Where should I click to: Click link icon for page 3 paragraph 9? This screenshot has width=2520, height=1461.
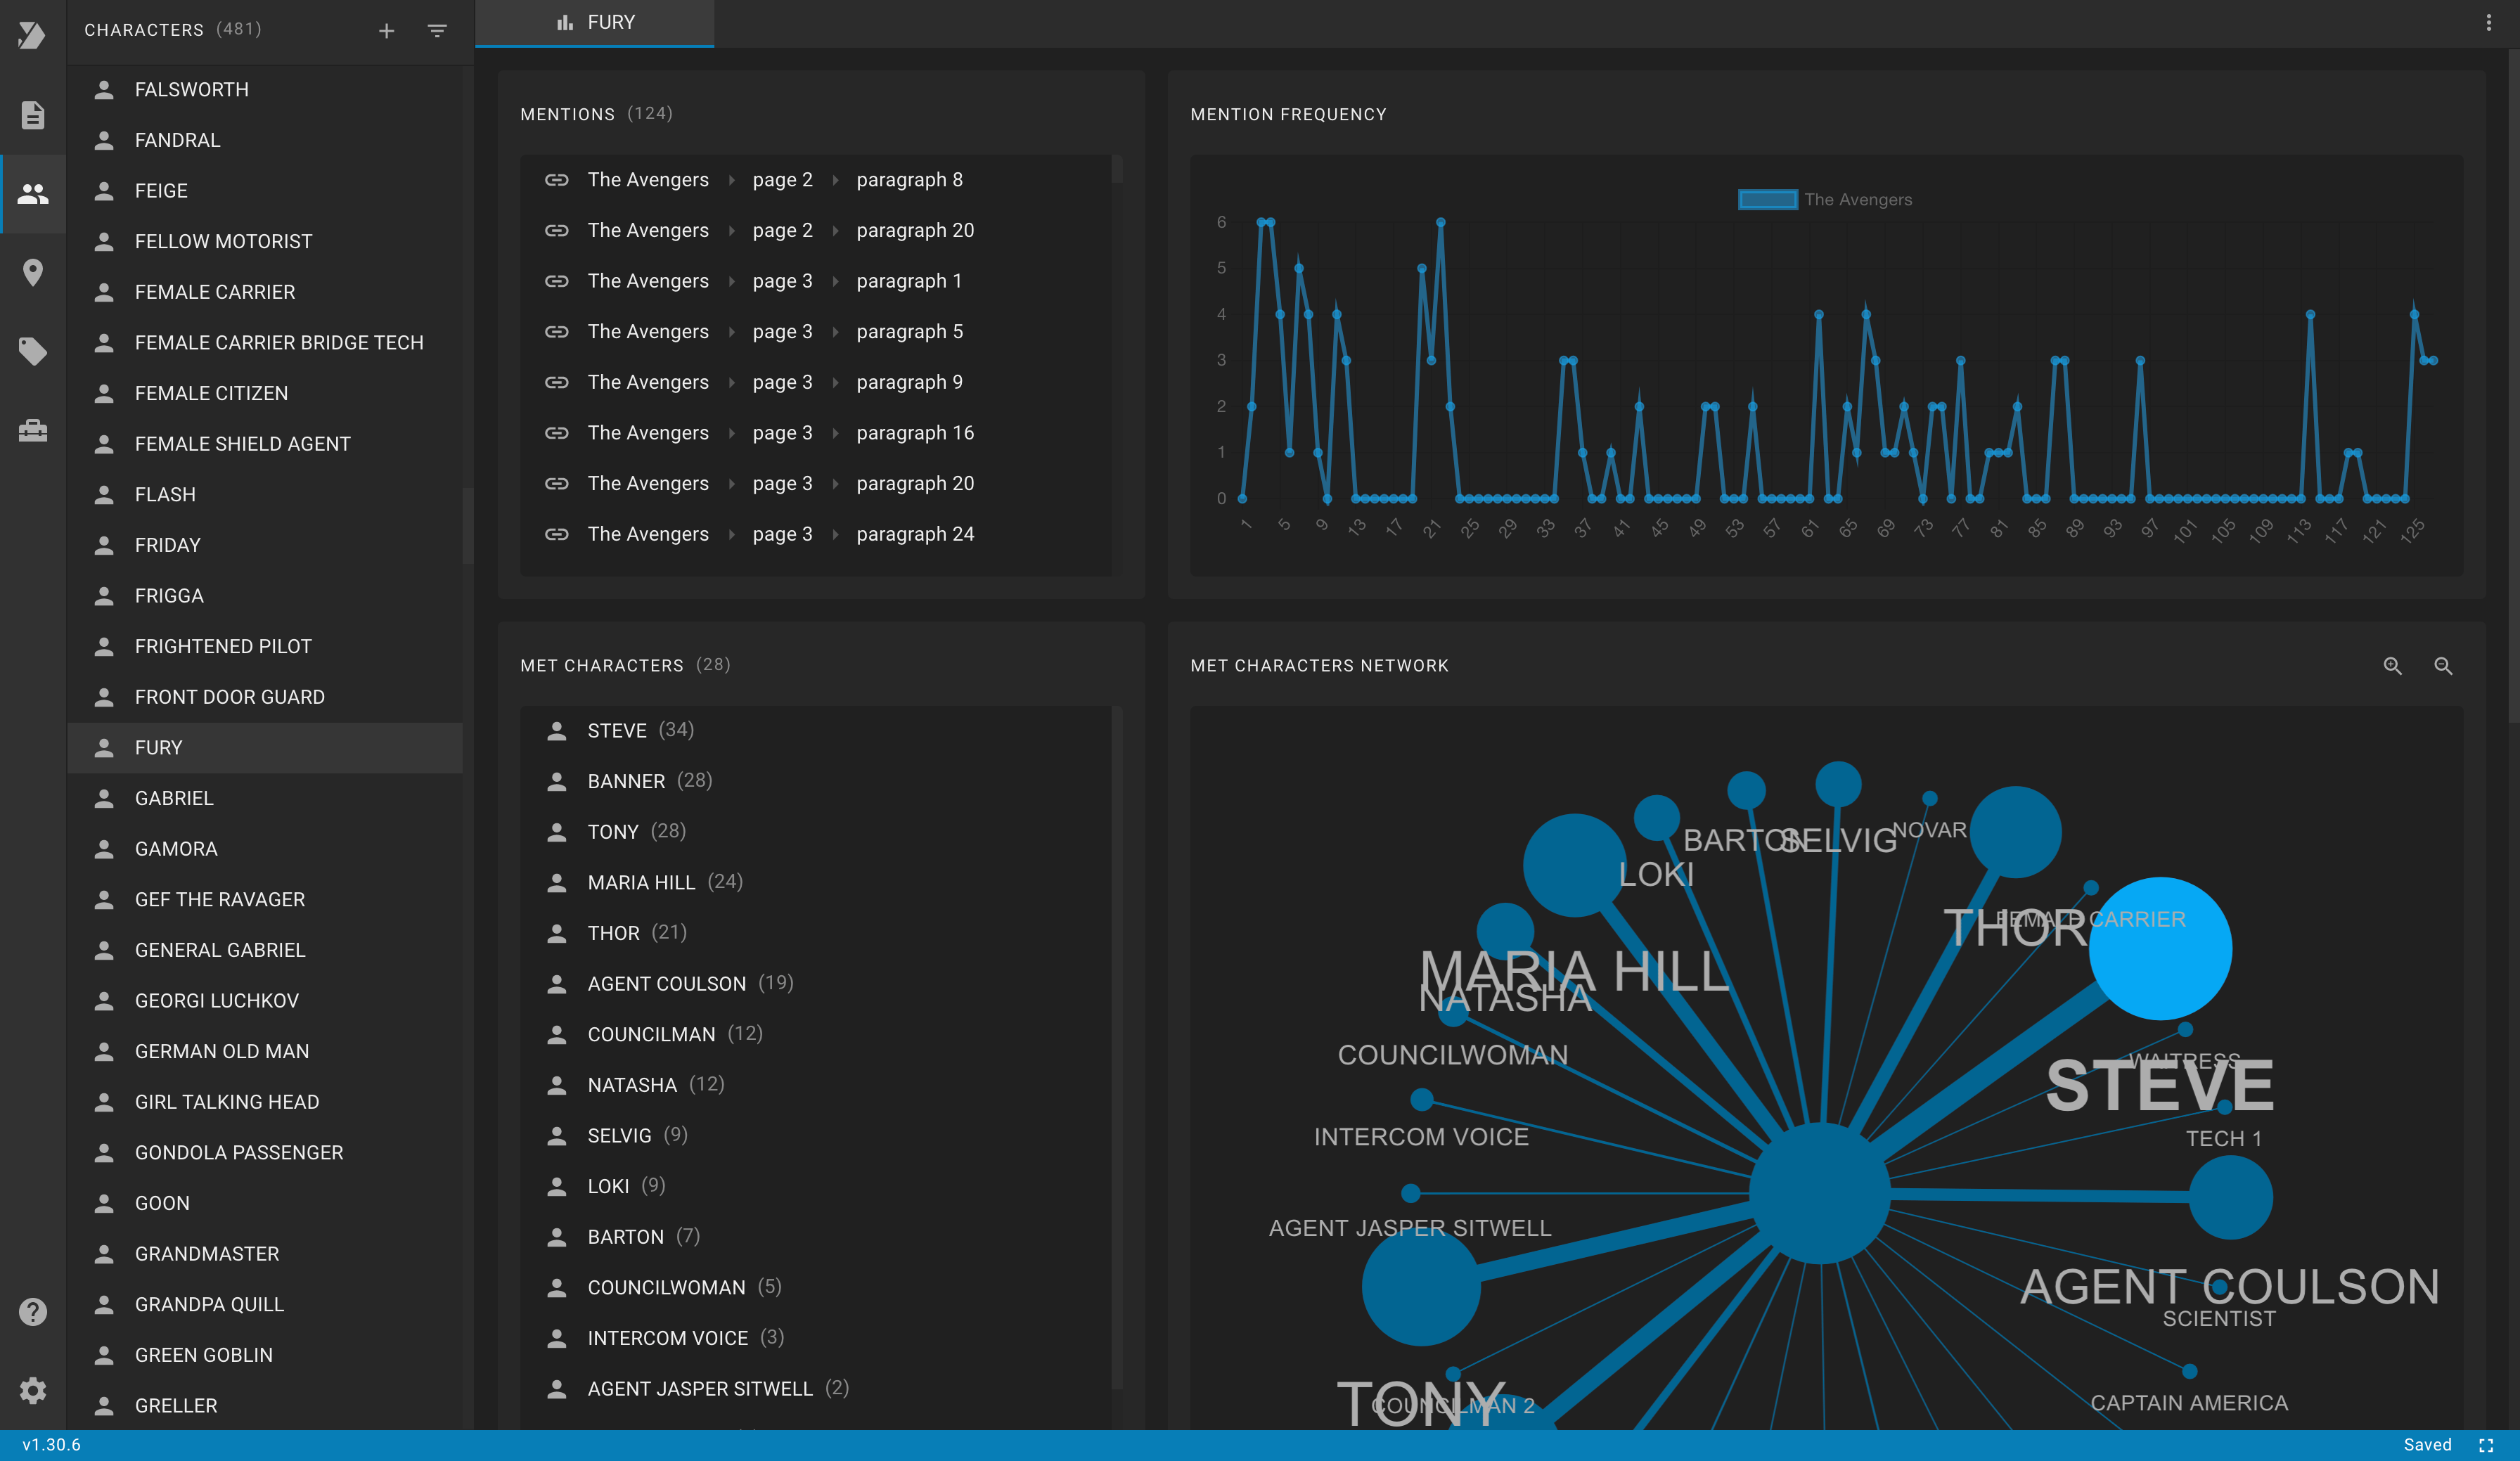557,383
